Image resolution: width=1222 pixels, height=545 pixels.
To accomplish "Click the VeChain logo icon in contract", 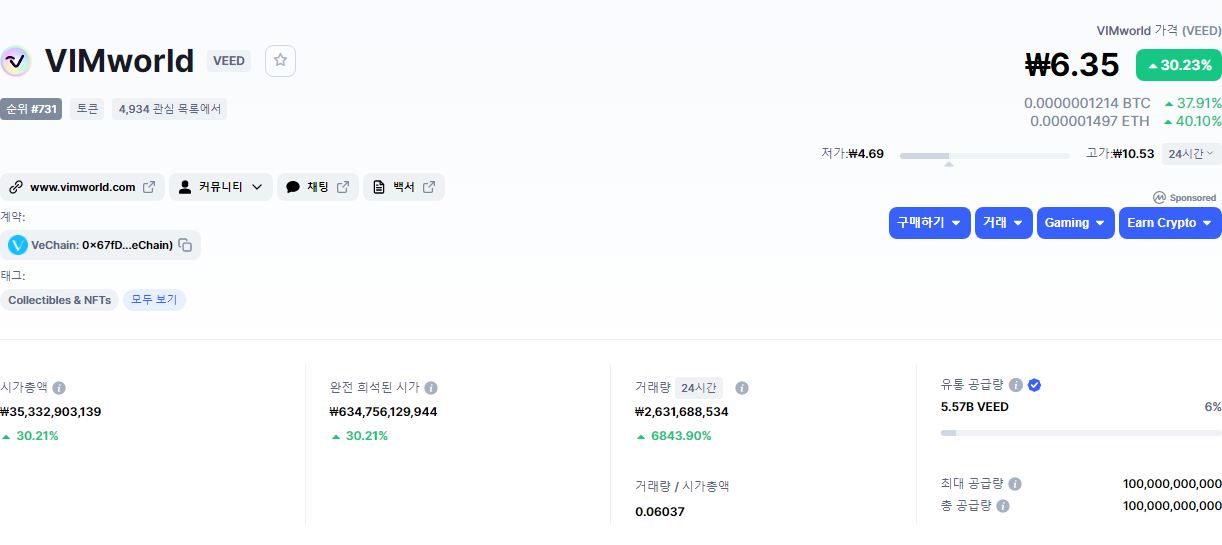I will [x=18, y=245].
